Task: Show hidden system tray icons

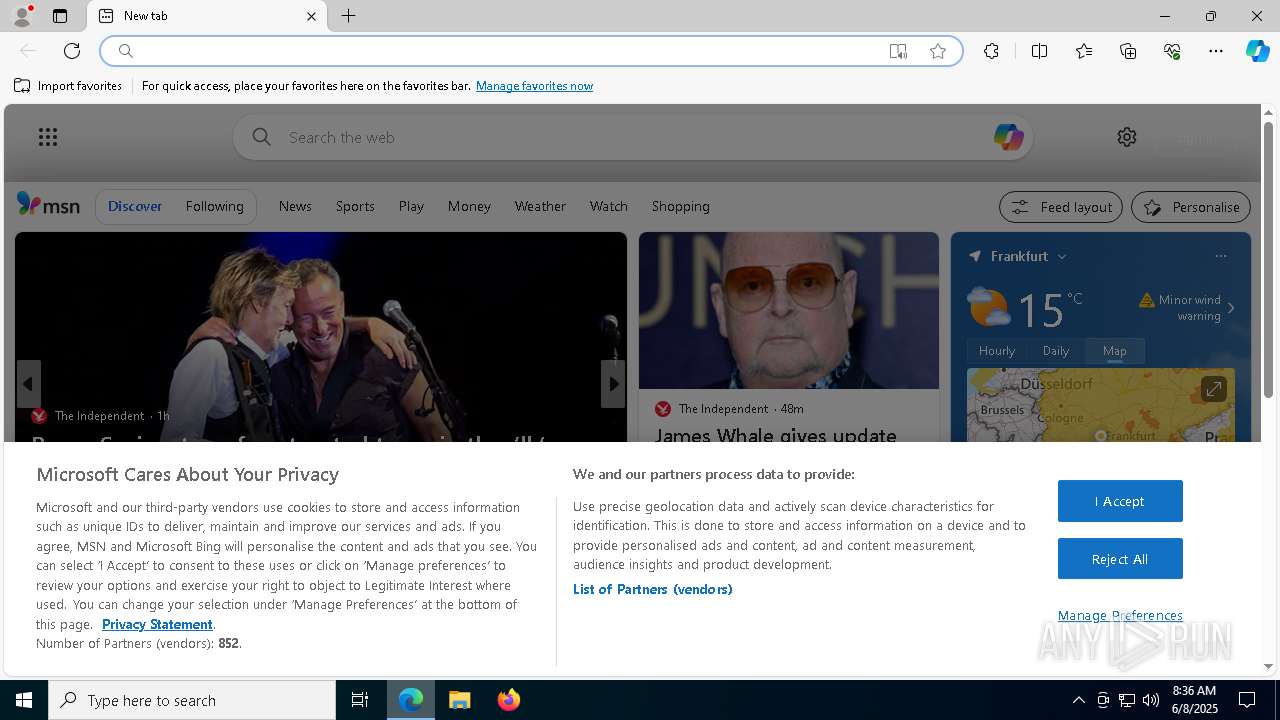Action: coord(1078,700)
